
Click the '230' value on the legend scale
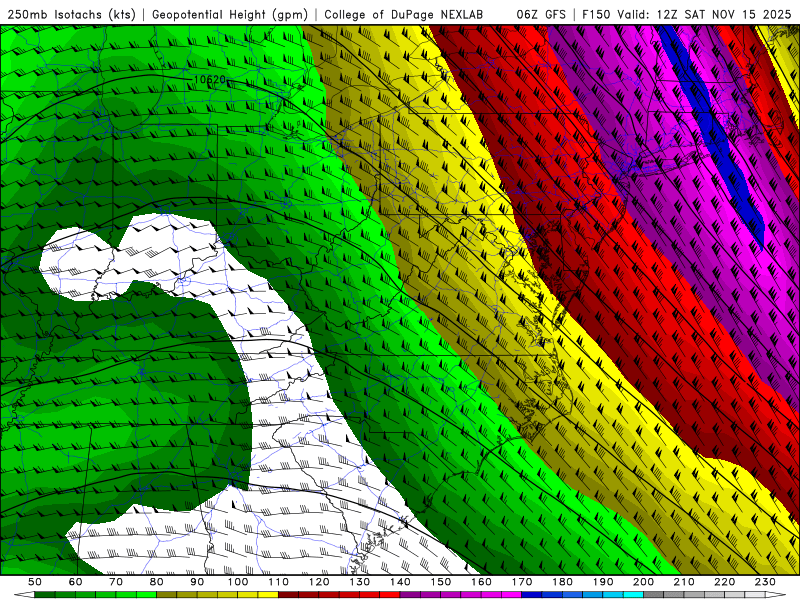point(765,582)
